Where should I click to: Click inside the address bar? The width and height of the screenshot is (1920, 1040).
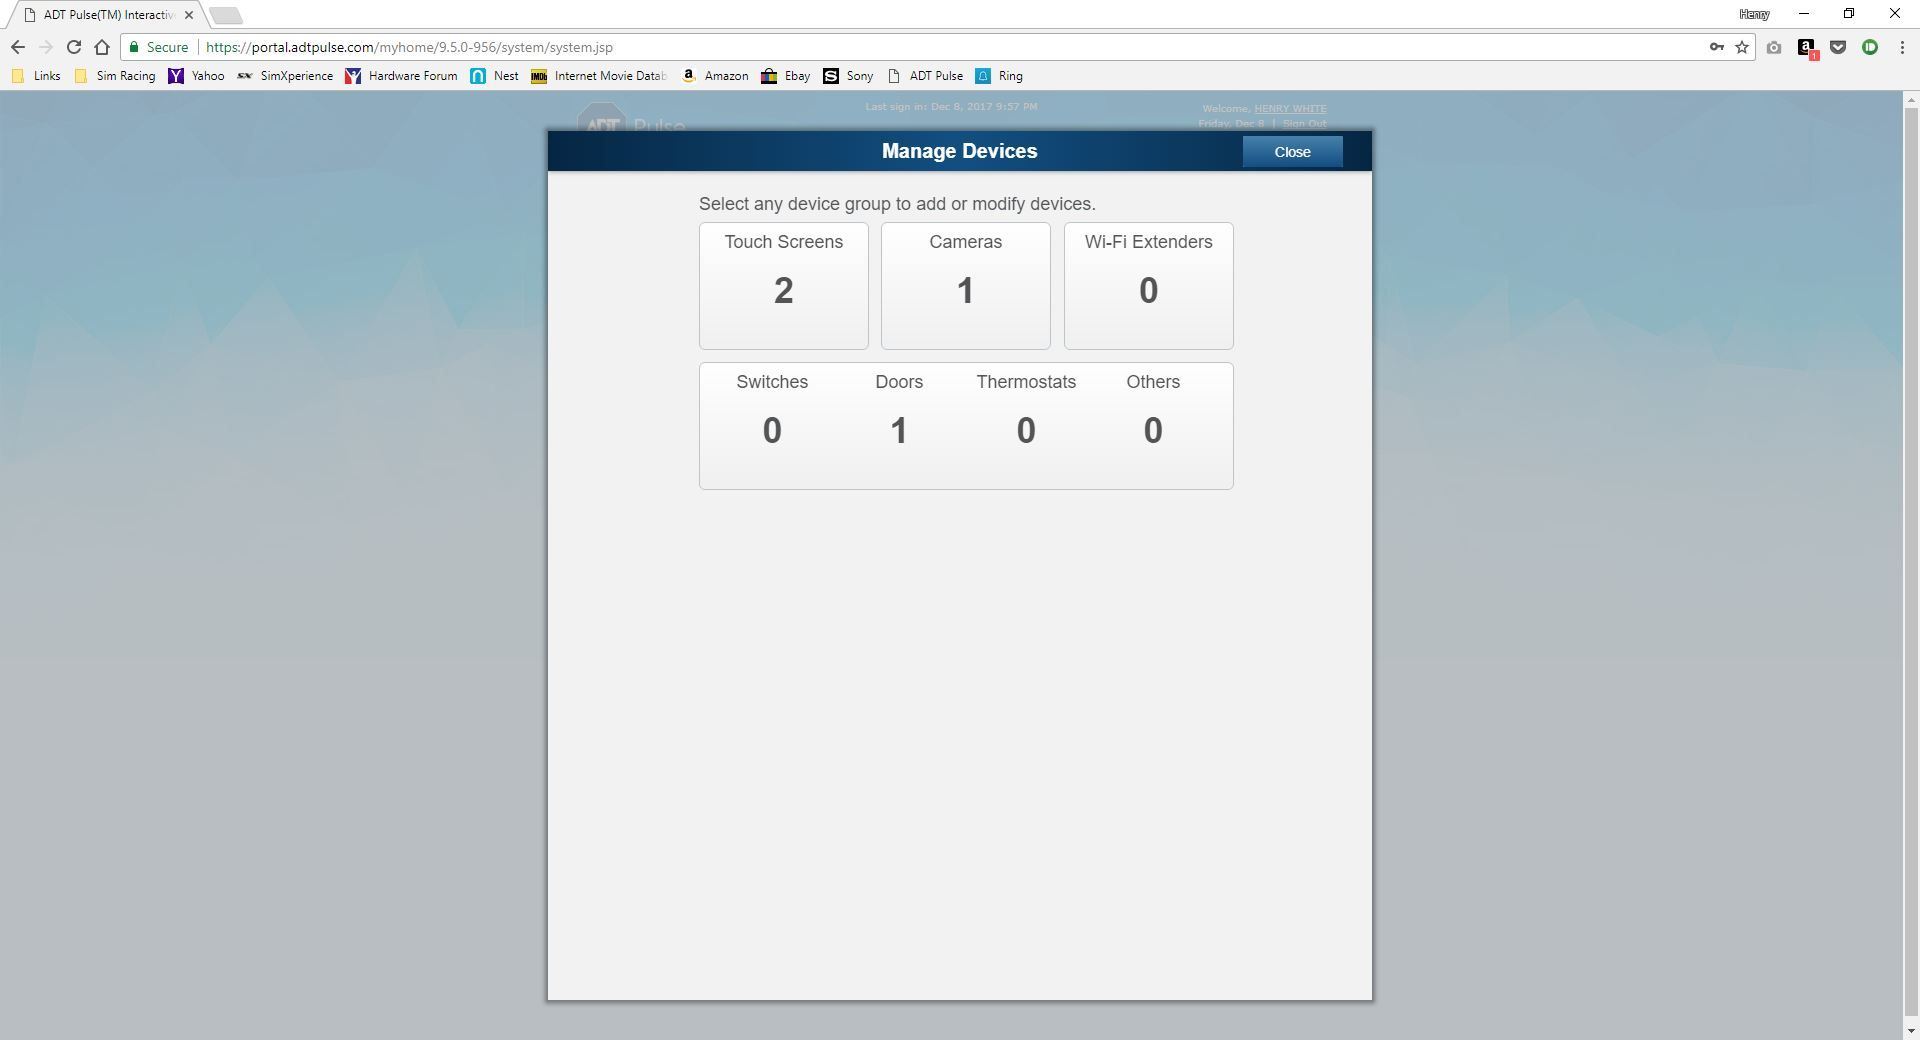click(x=500, y=46)
